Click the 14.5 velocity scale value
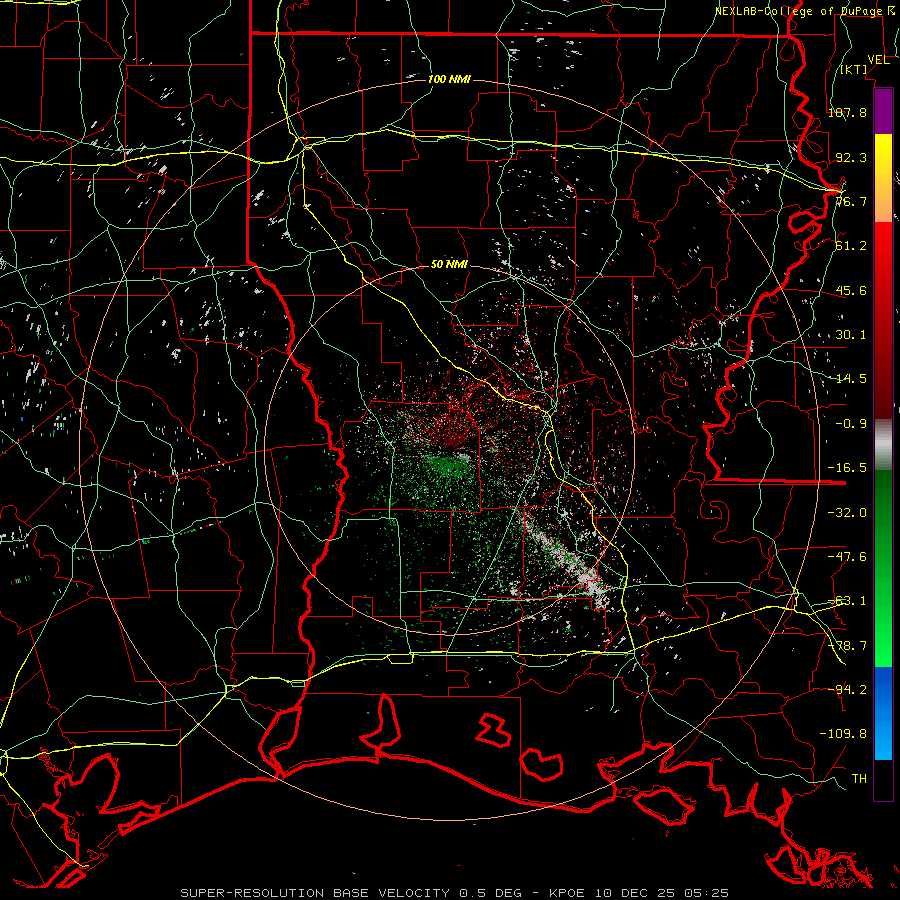Screen dimensions: 900x900 [x=851, y=379]
